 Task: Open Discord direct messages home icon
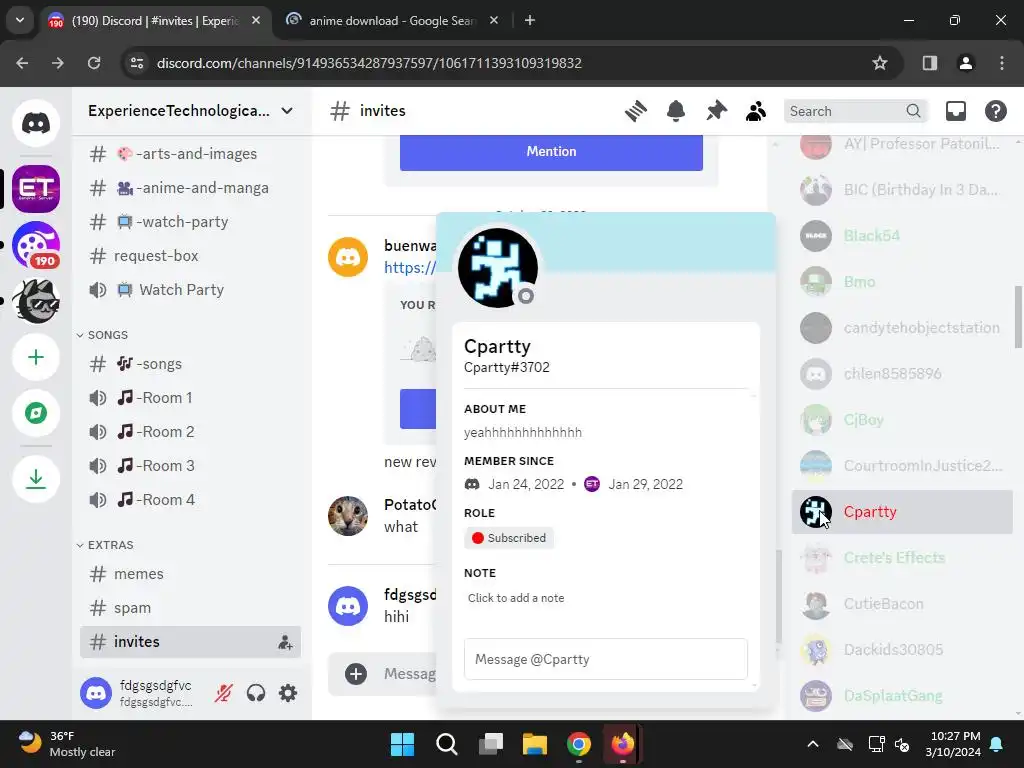click(36, 123)
